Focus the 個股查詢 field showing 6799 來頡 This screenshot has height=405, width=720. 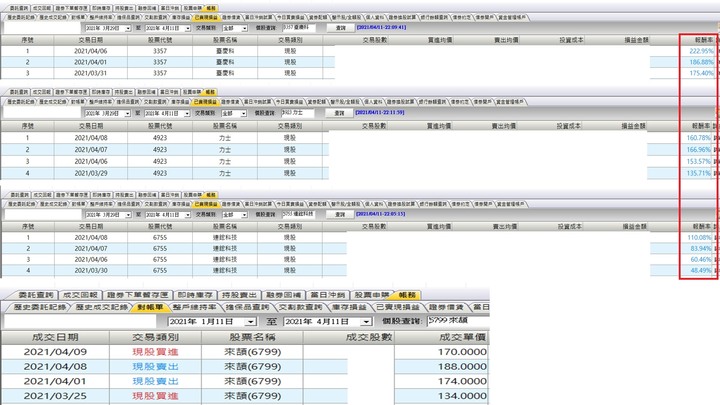[x=458, y=321]
